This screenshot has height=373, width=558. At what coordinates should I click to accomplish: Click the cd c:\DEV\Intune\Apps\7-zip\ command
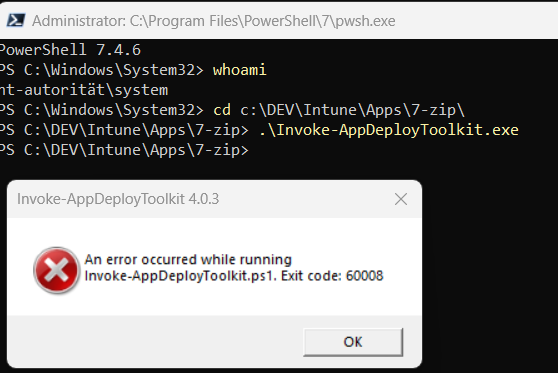tap(339, 110)
